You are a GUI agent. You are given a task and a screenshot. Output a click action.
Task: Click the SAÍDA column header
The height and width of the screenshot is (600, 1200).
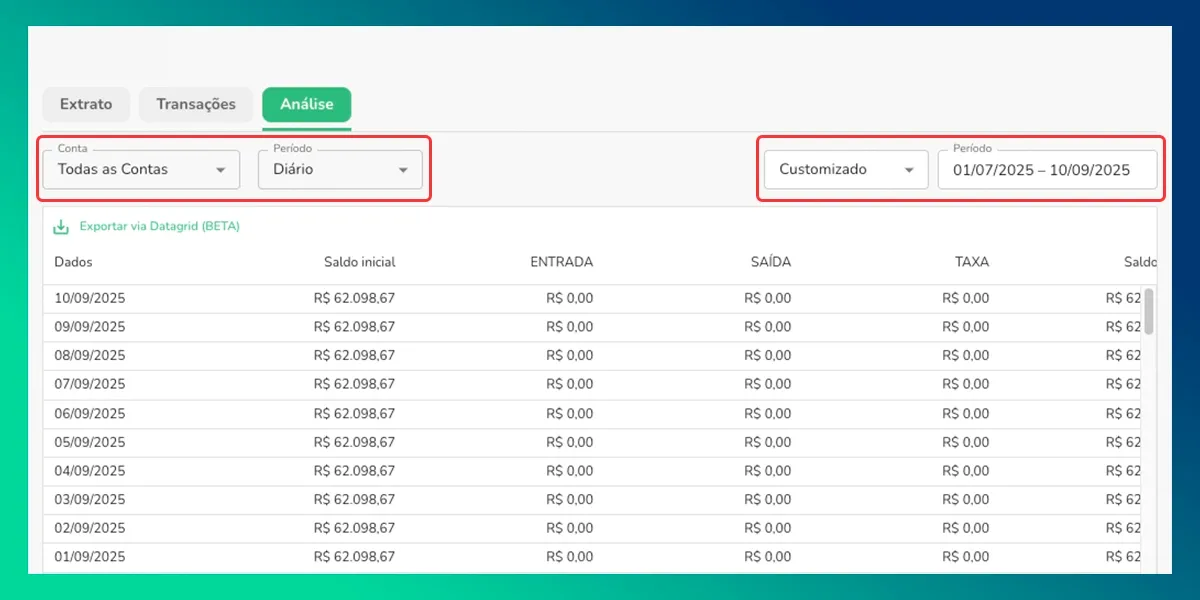tap(770, 262)
